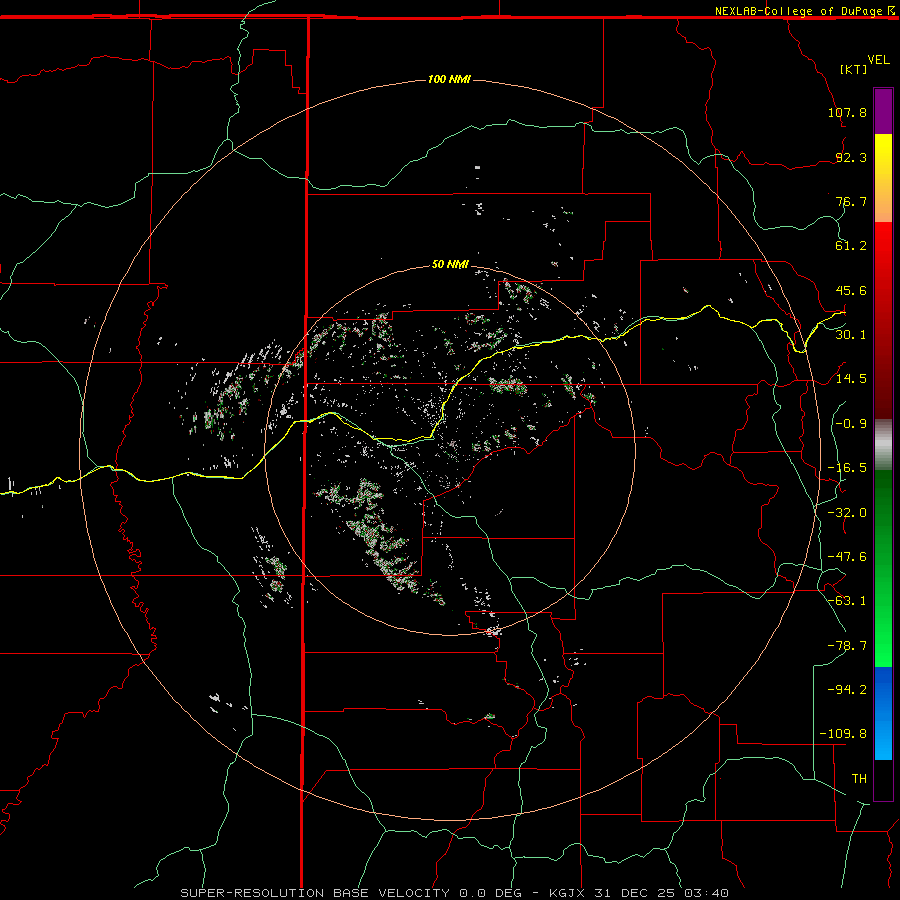Image resolution: width=900 pixels, height=900 pixels.
Task: Click the -32.0 legend value
Action: pyautogui.click(x=847, y=513)
